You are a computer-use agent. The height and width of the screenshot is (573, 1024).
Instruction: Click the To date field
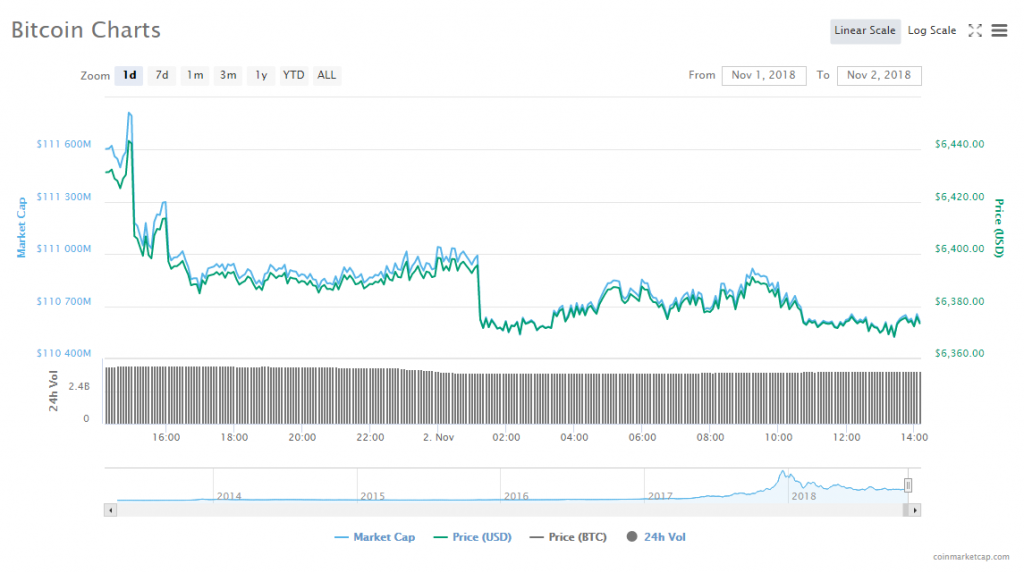point(878,75)
